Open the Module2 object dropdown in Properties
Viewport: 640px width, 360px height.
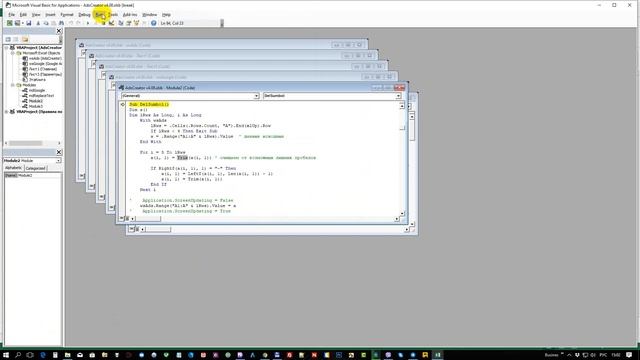click(x=58, y=161)
